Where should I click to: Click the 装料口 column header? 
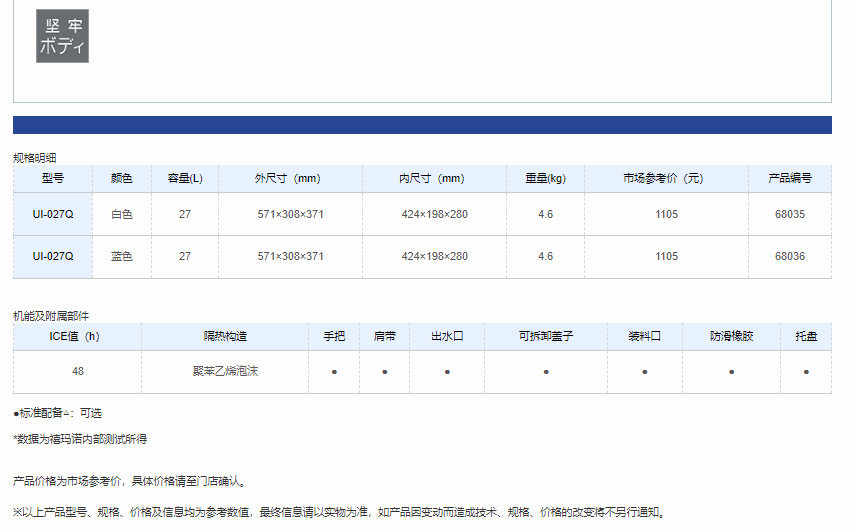645,337
